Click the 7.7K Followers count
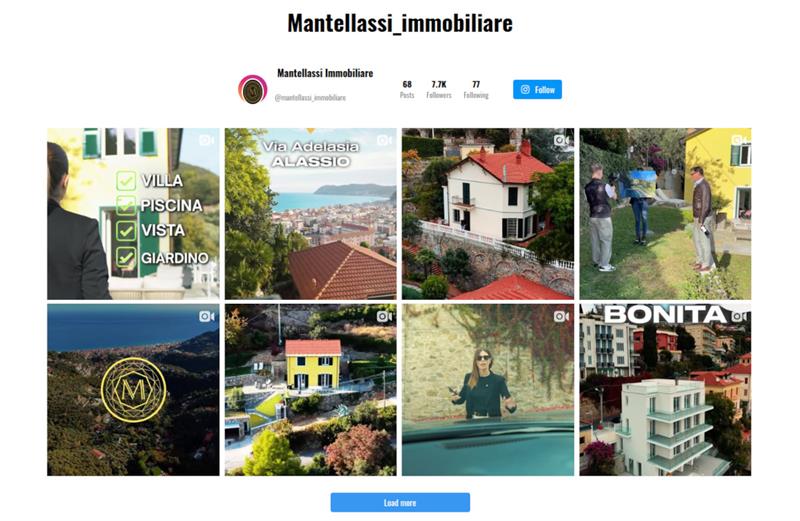Image resolution: width=800 pixels, height=521 pixels. coord(439,89)
